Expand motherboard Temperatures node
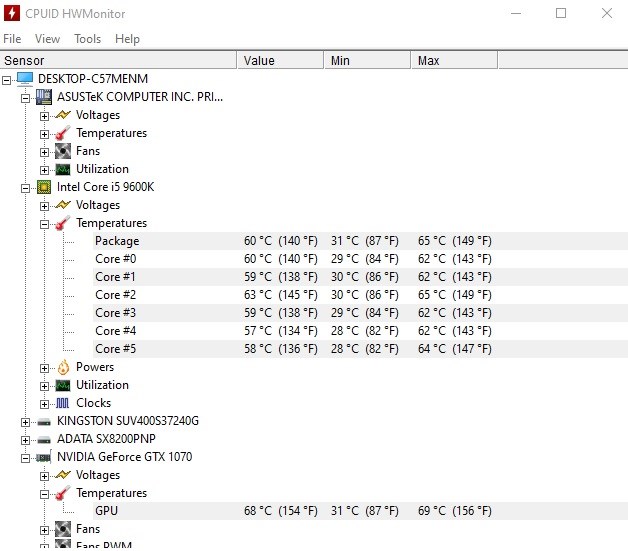 44,135
